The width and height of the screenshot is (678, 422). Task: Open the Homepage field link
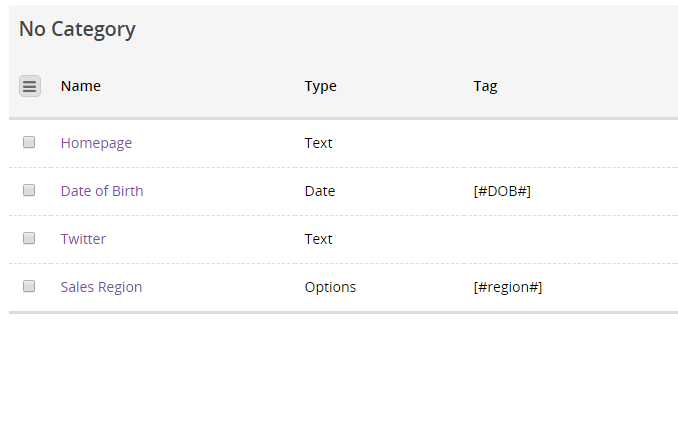pos(96,143)
